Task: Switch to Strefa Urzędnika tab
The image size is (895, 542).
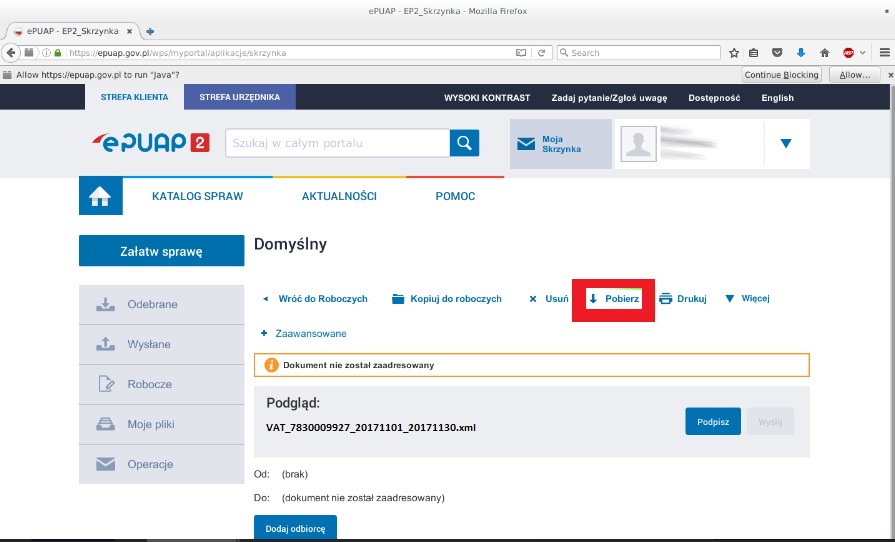Action: pos(239,97)
